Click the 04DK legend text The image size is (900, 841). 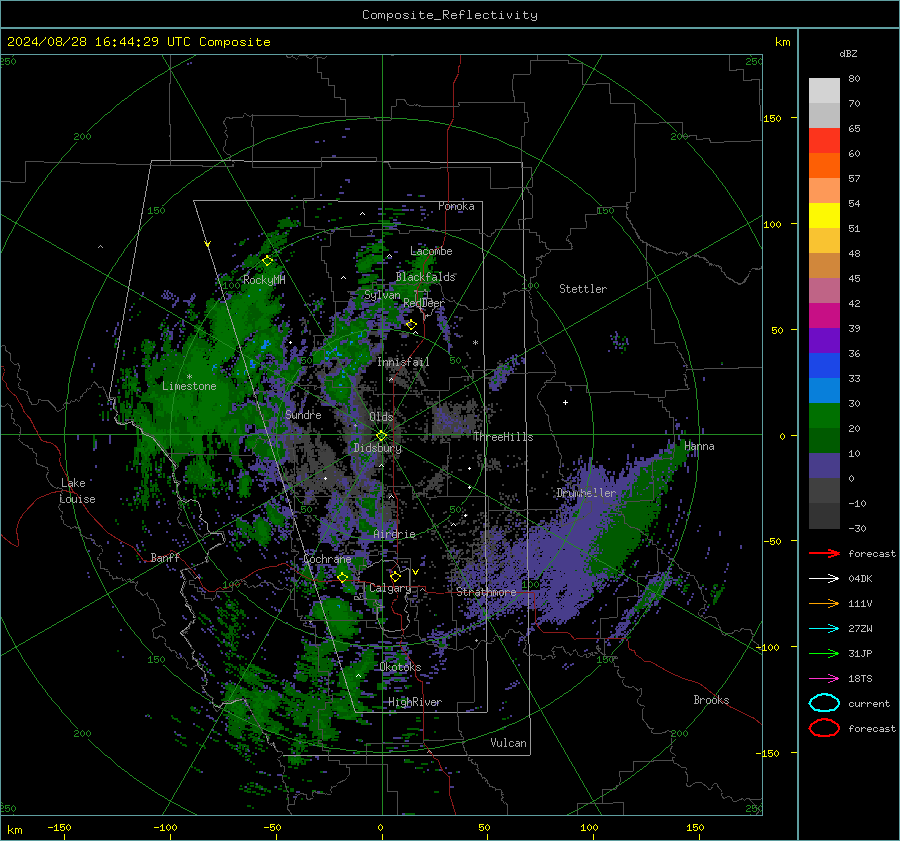[860, 578]
